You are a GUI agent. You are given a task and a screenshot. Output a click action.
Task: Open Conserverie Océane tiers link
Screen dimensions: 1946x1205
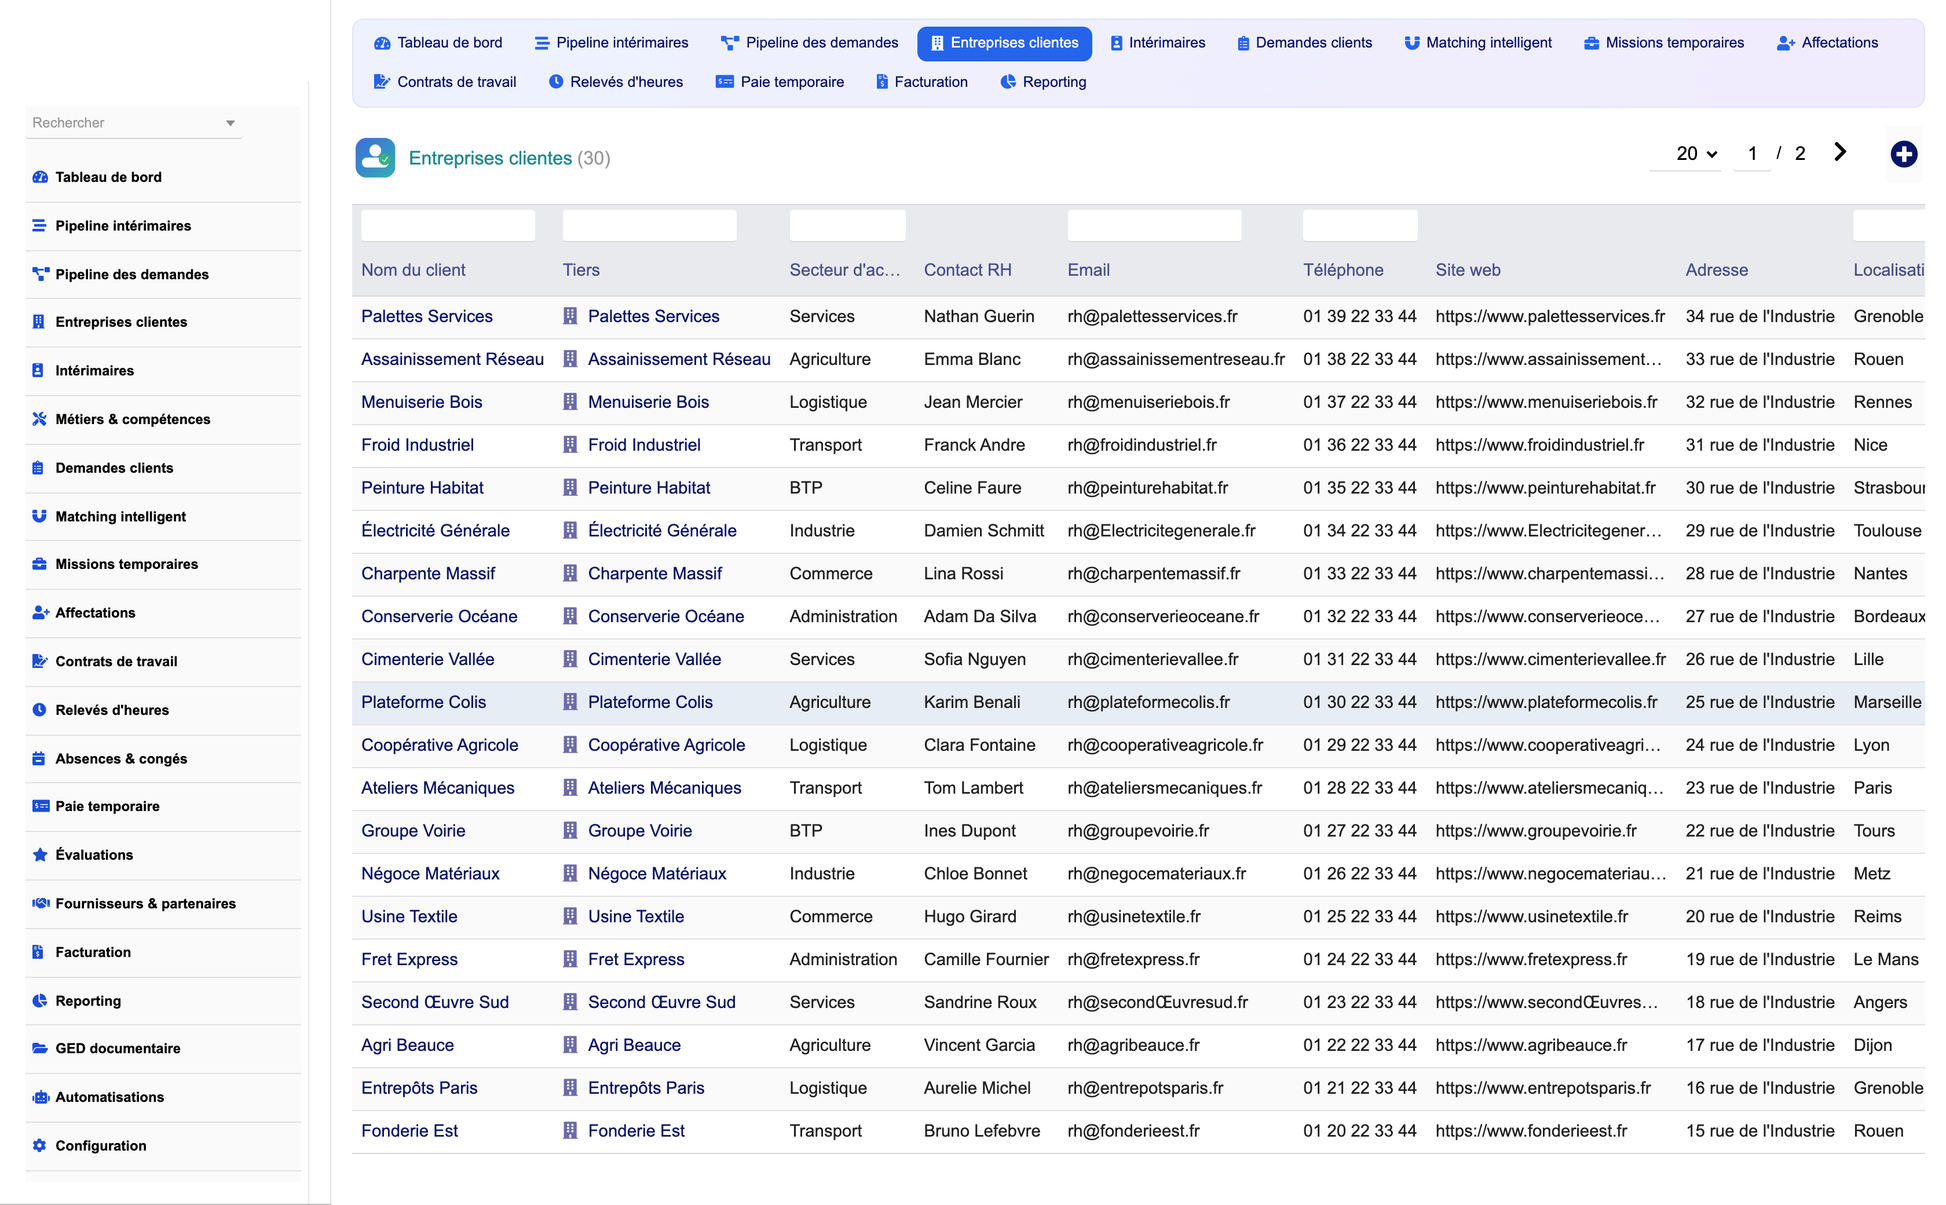[x=666, y=617]
